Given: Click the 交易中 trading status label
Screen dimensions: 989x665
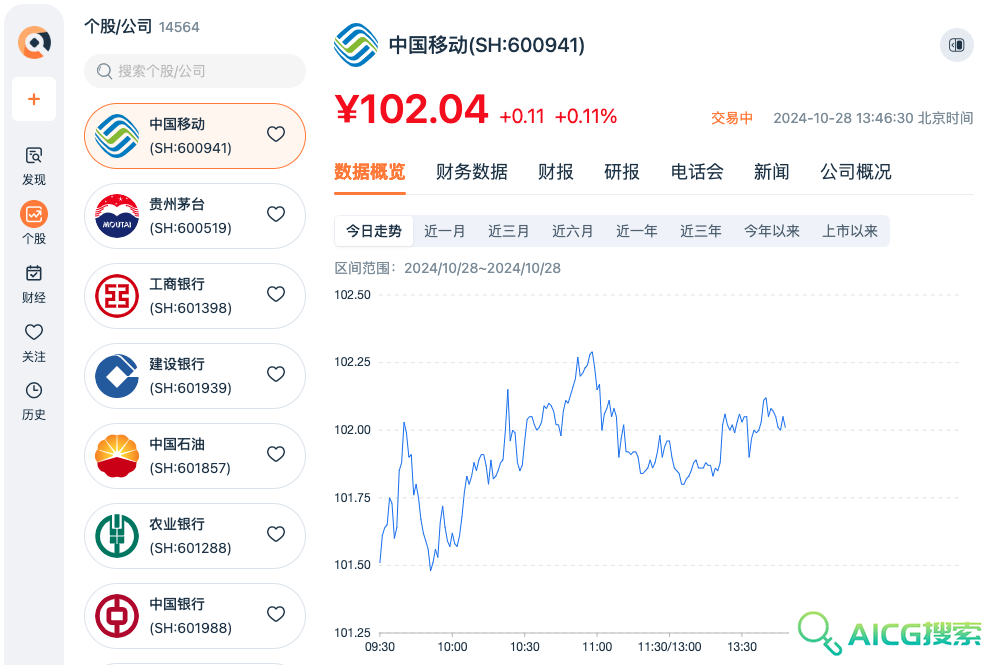Looking at the screenshot, I should click(732, 118).
